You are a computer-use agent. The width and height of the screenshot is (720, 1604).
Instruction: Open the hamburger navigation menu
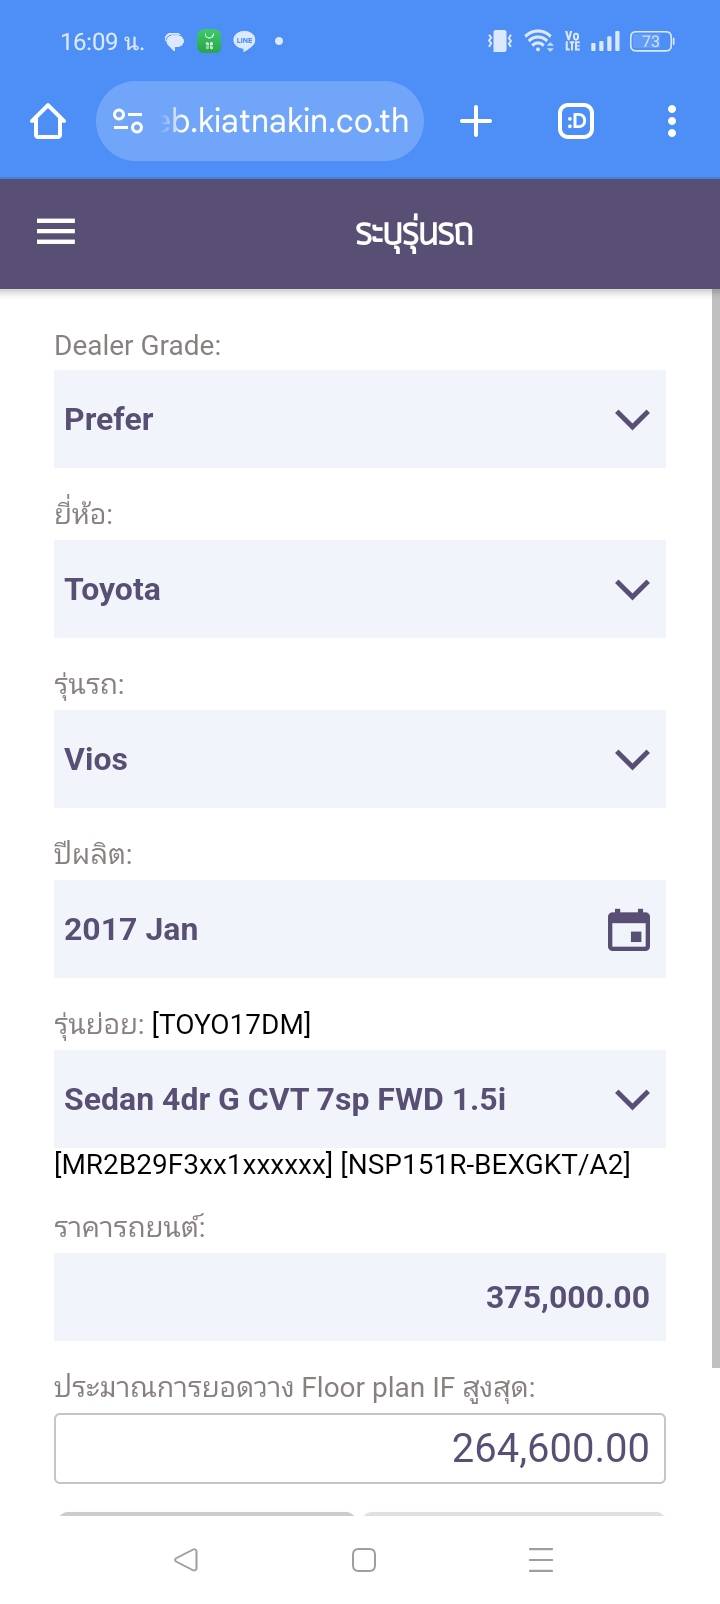pos(56,232)
